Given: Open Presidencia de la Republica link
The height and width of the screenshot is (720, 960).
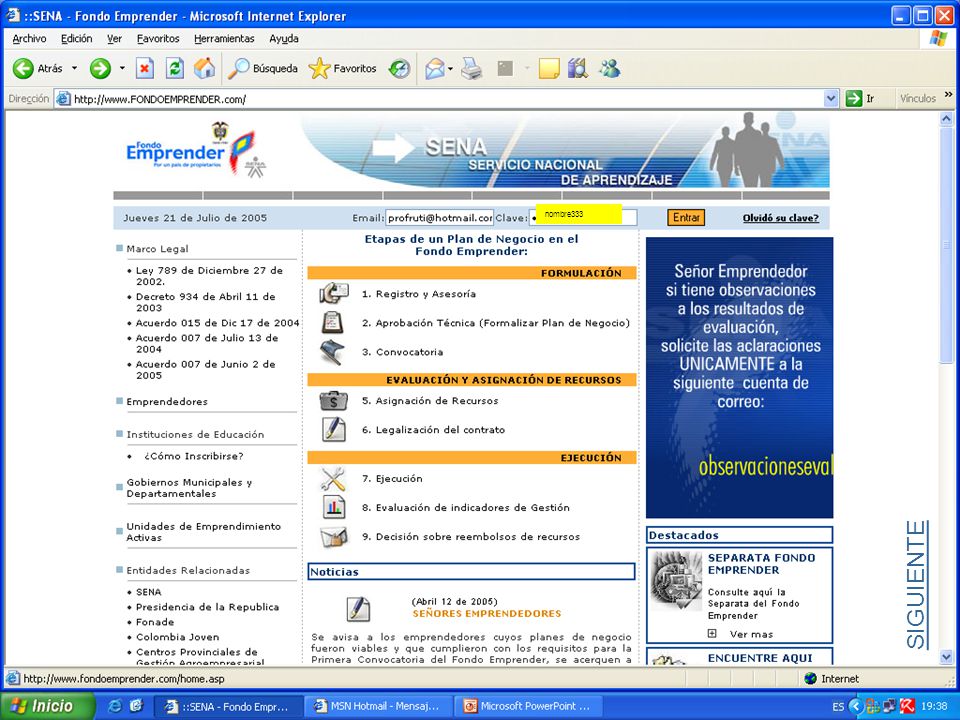Looking at the screenshot, I should (208, 607).
